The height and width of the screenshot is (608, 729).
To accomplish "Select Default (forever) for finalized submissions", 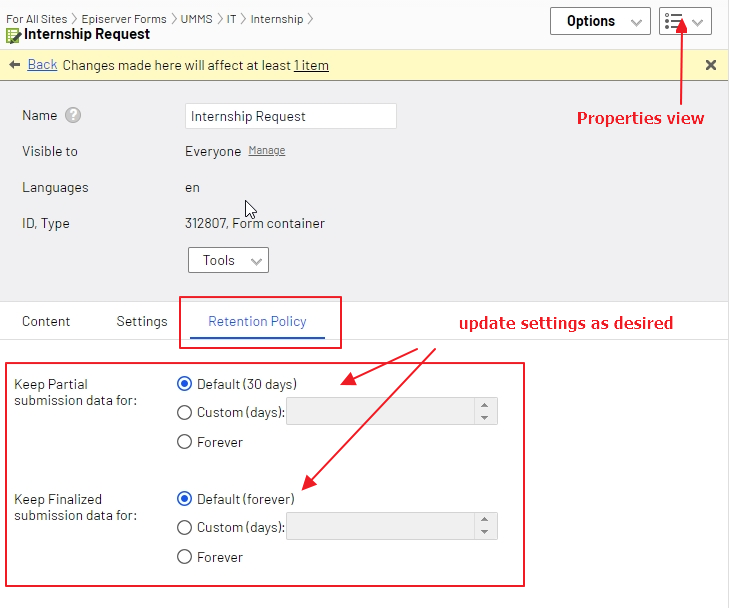I will click(x=184, y=499).
